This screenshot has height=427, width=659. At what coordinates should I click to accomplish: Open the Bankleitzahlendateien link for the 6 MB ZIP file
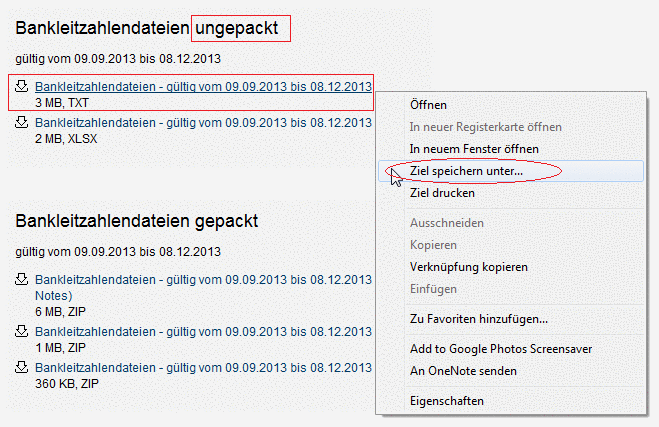[203, 279]
